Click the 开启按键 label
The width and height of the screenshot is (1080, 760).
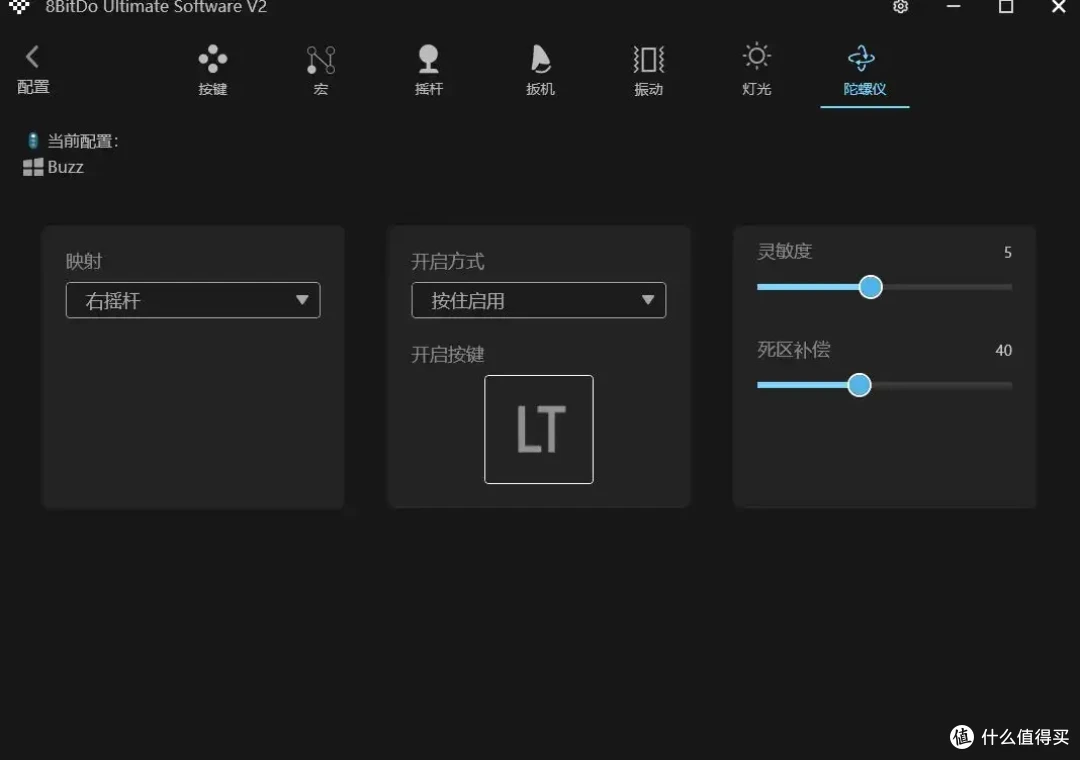click(x=448, y=354)
